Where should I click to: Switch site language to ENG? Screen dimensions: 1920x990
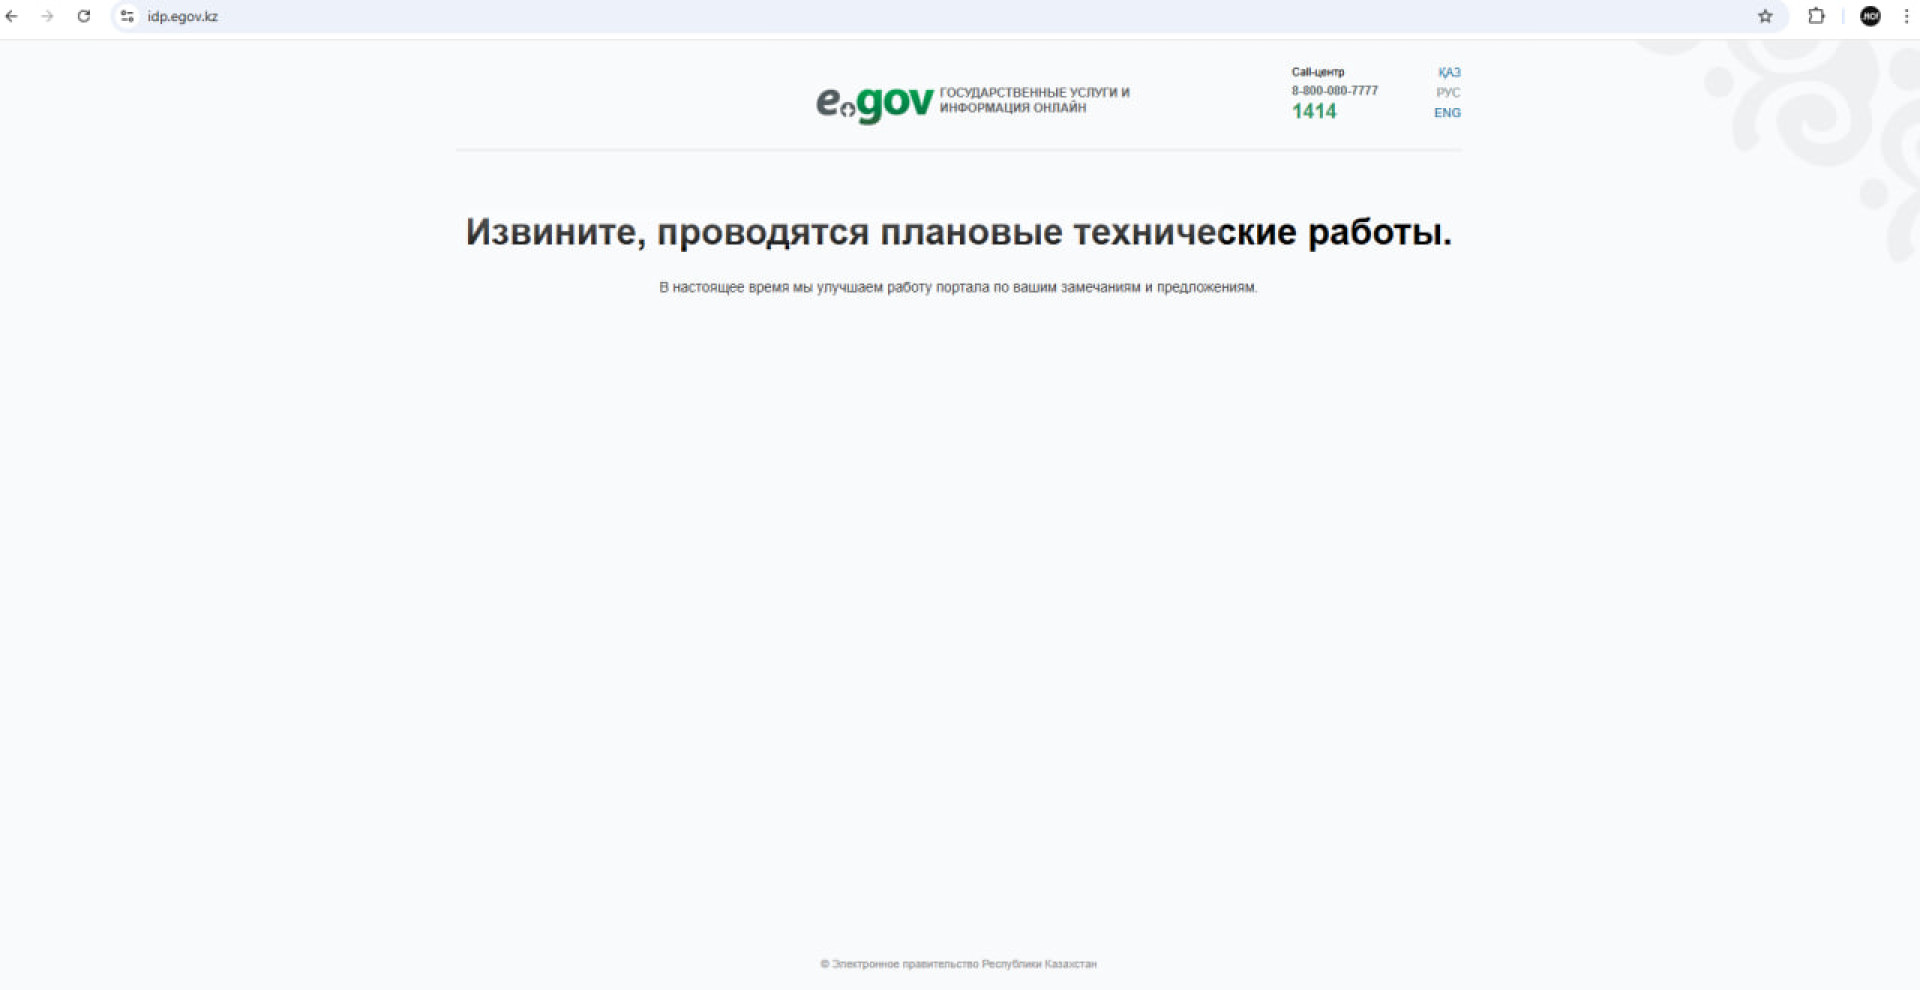pos(1447,112)
